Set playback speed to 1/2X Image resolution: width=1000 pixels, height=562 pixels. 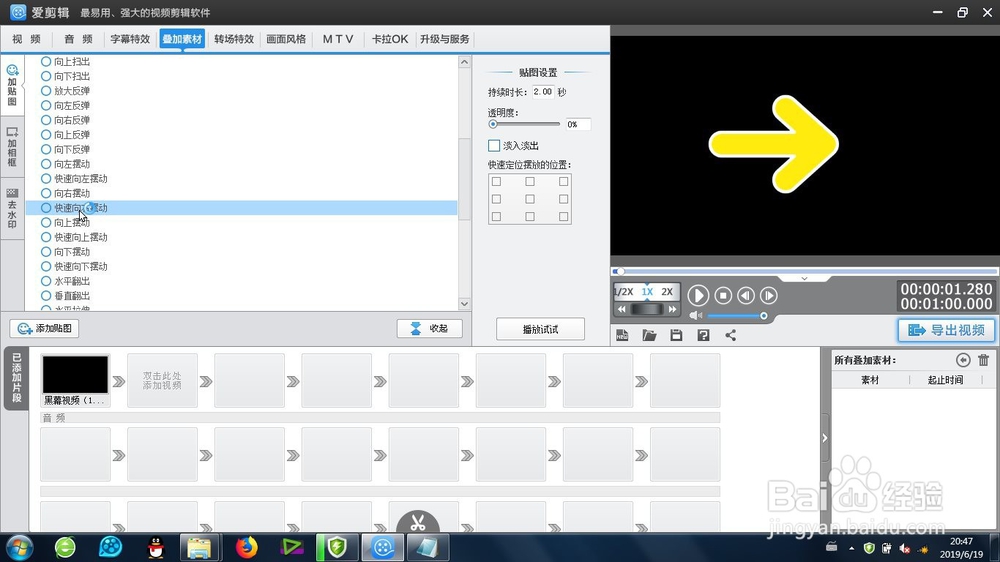(x=624, y=292)
